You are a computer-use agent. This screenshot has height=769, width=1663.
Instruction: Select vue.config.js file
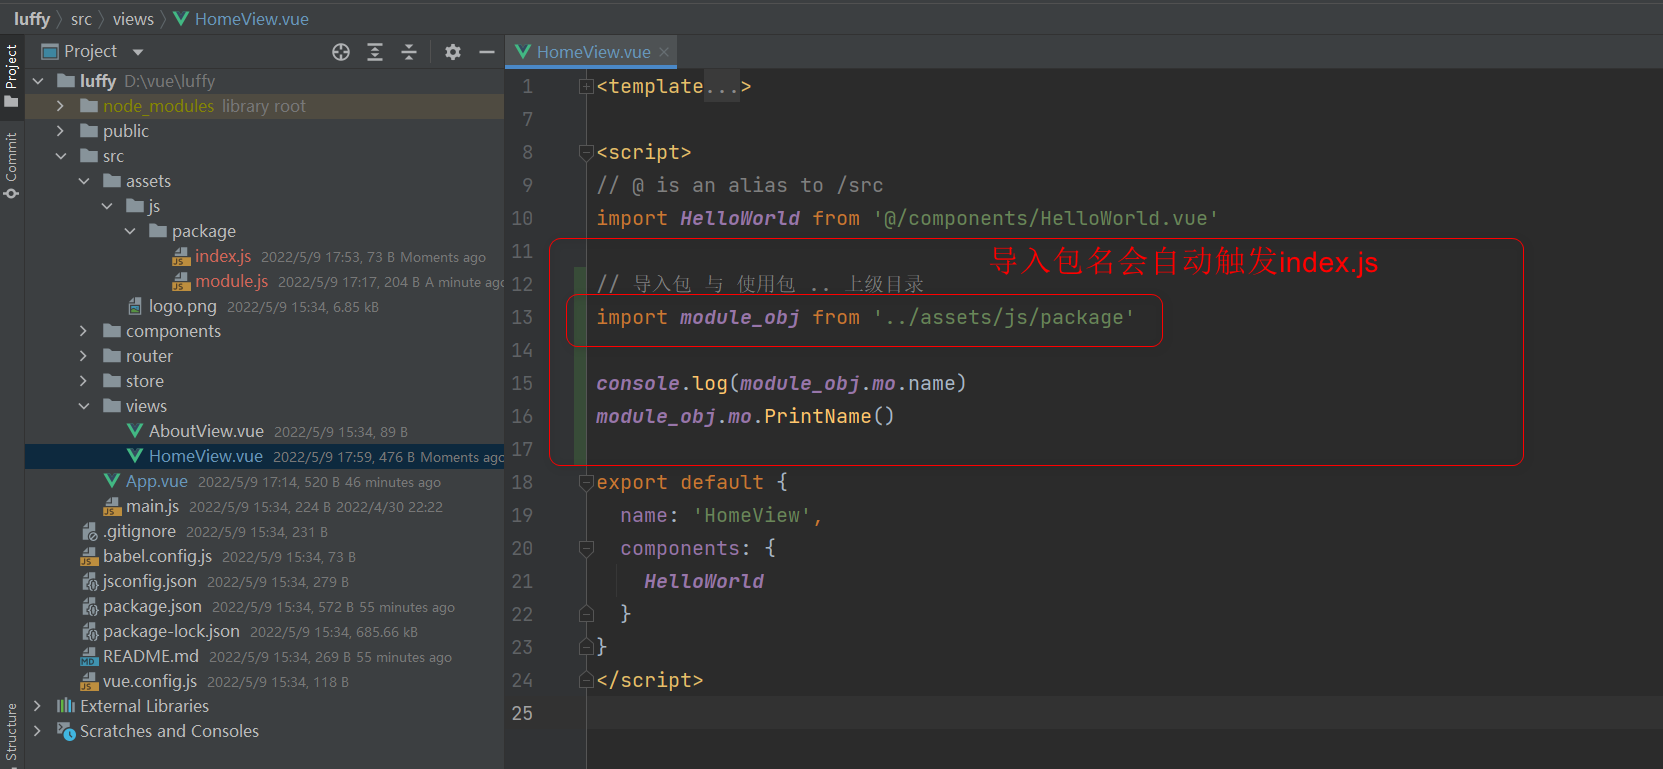click(x=149, y=681)
